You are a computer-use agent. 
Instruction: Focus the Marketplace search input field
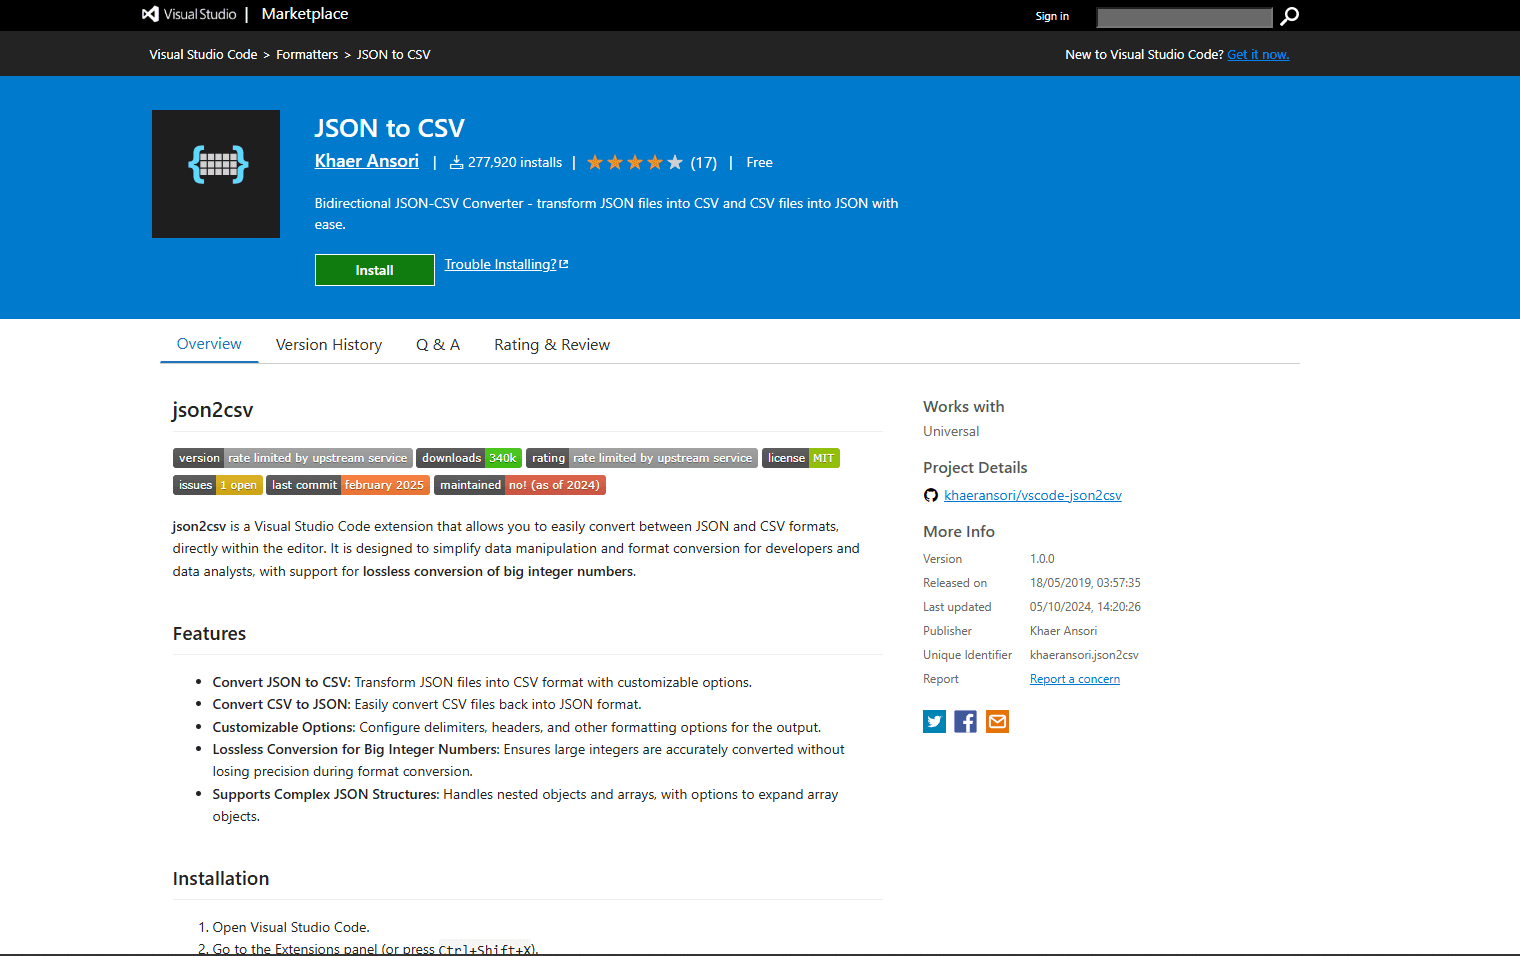pyautogui.click(x=1184, y=17)
